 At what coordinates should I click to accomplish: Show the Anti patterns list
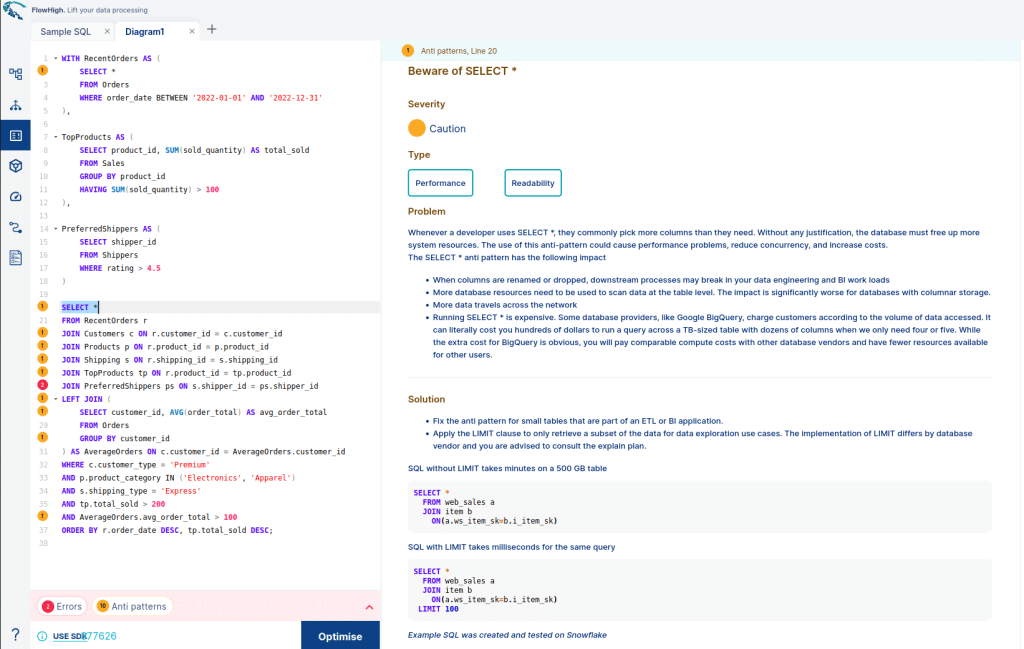132,607
